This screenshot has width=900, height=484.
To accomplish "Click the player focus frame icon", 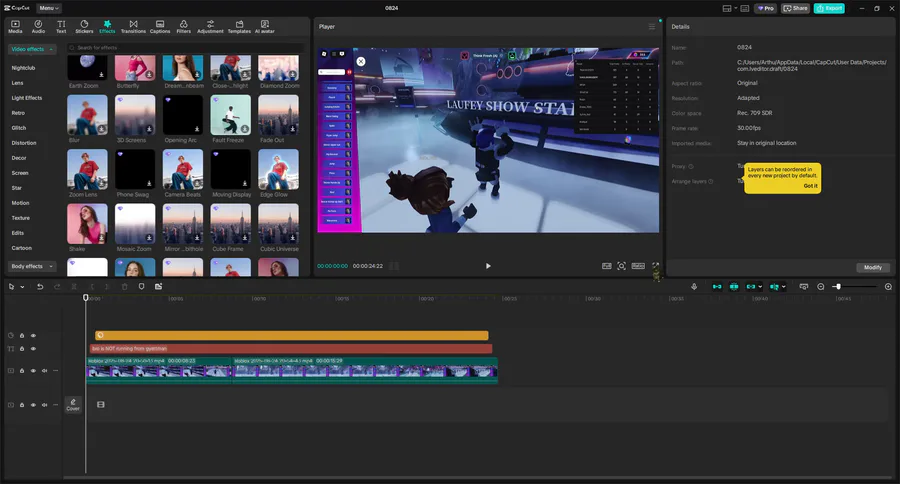I will (x=622, y=266).
